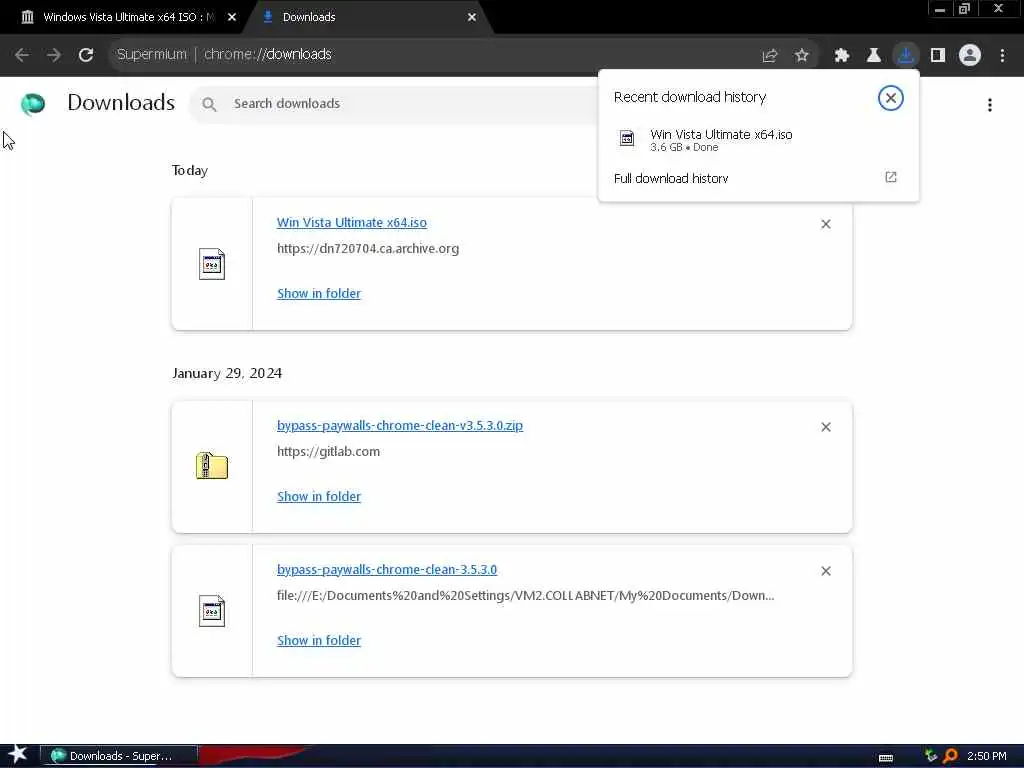The height and width of the screenshot is (768, 1024).
Task: Show bypass-paywalls-chrome-clean-3.5.3.0 in folder
Action: pyautogui.click(x=319, y=641)
